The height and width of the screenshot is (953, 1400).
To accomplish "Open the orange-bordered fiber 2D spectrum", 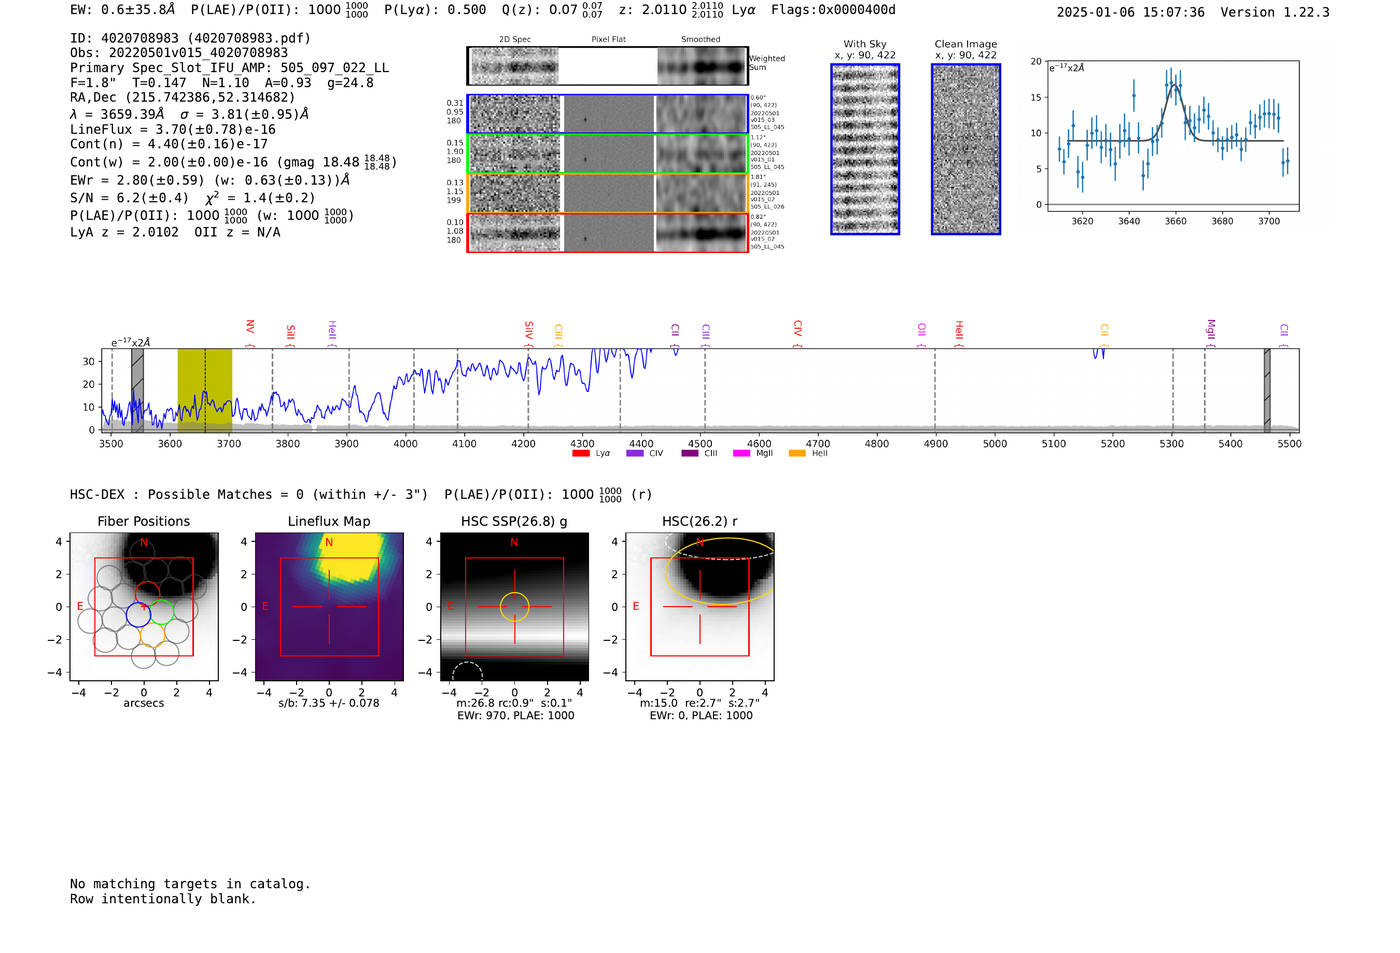I will click(x=515, y=193).
